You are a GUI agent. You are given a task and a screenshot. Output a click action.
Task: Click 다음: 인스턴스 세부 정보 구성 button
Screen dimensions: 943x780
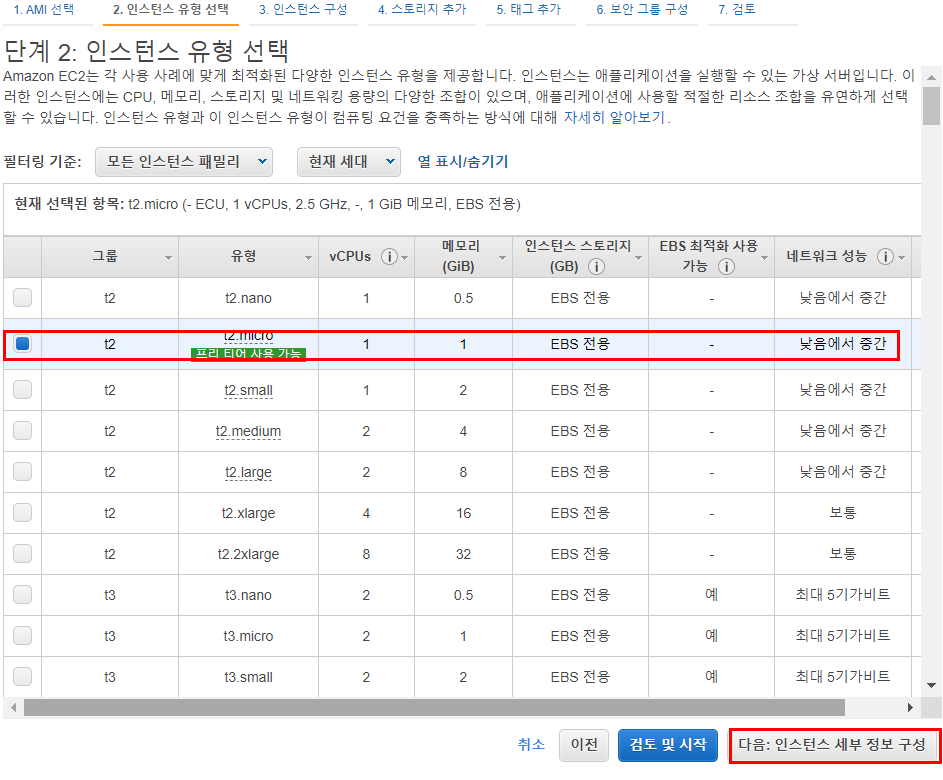coord(832,745)
